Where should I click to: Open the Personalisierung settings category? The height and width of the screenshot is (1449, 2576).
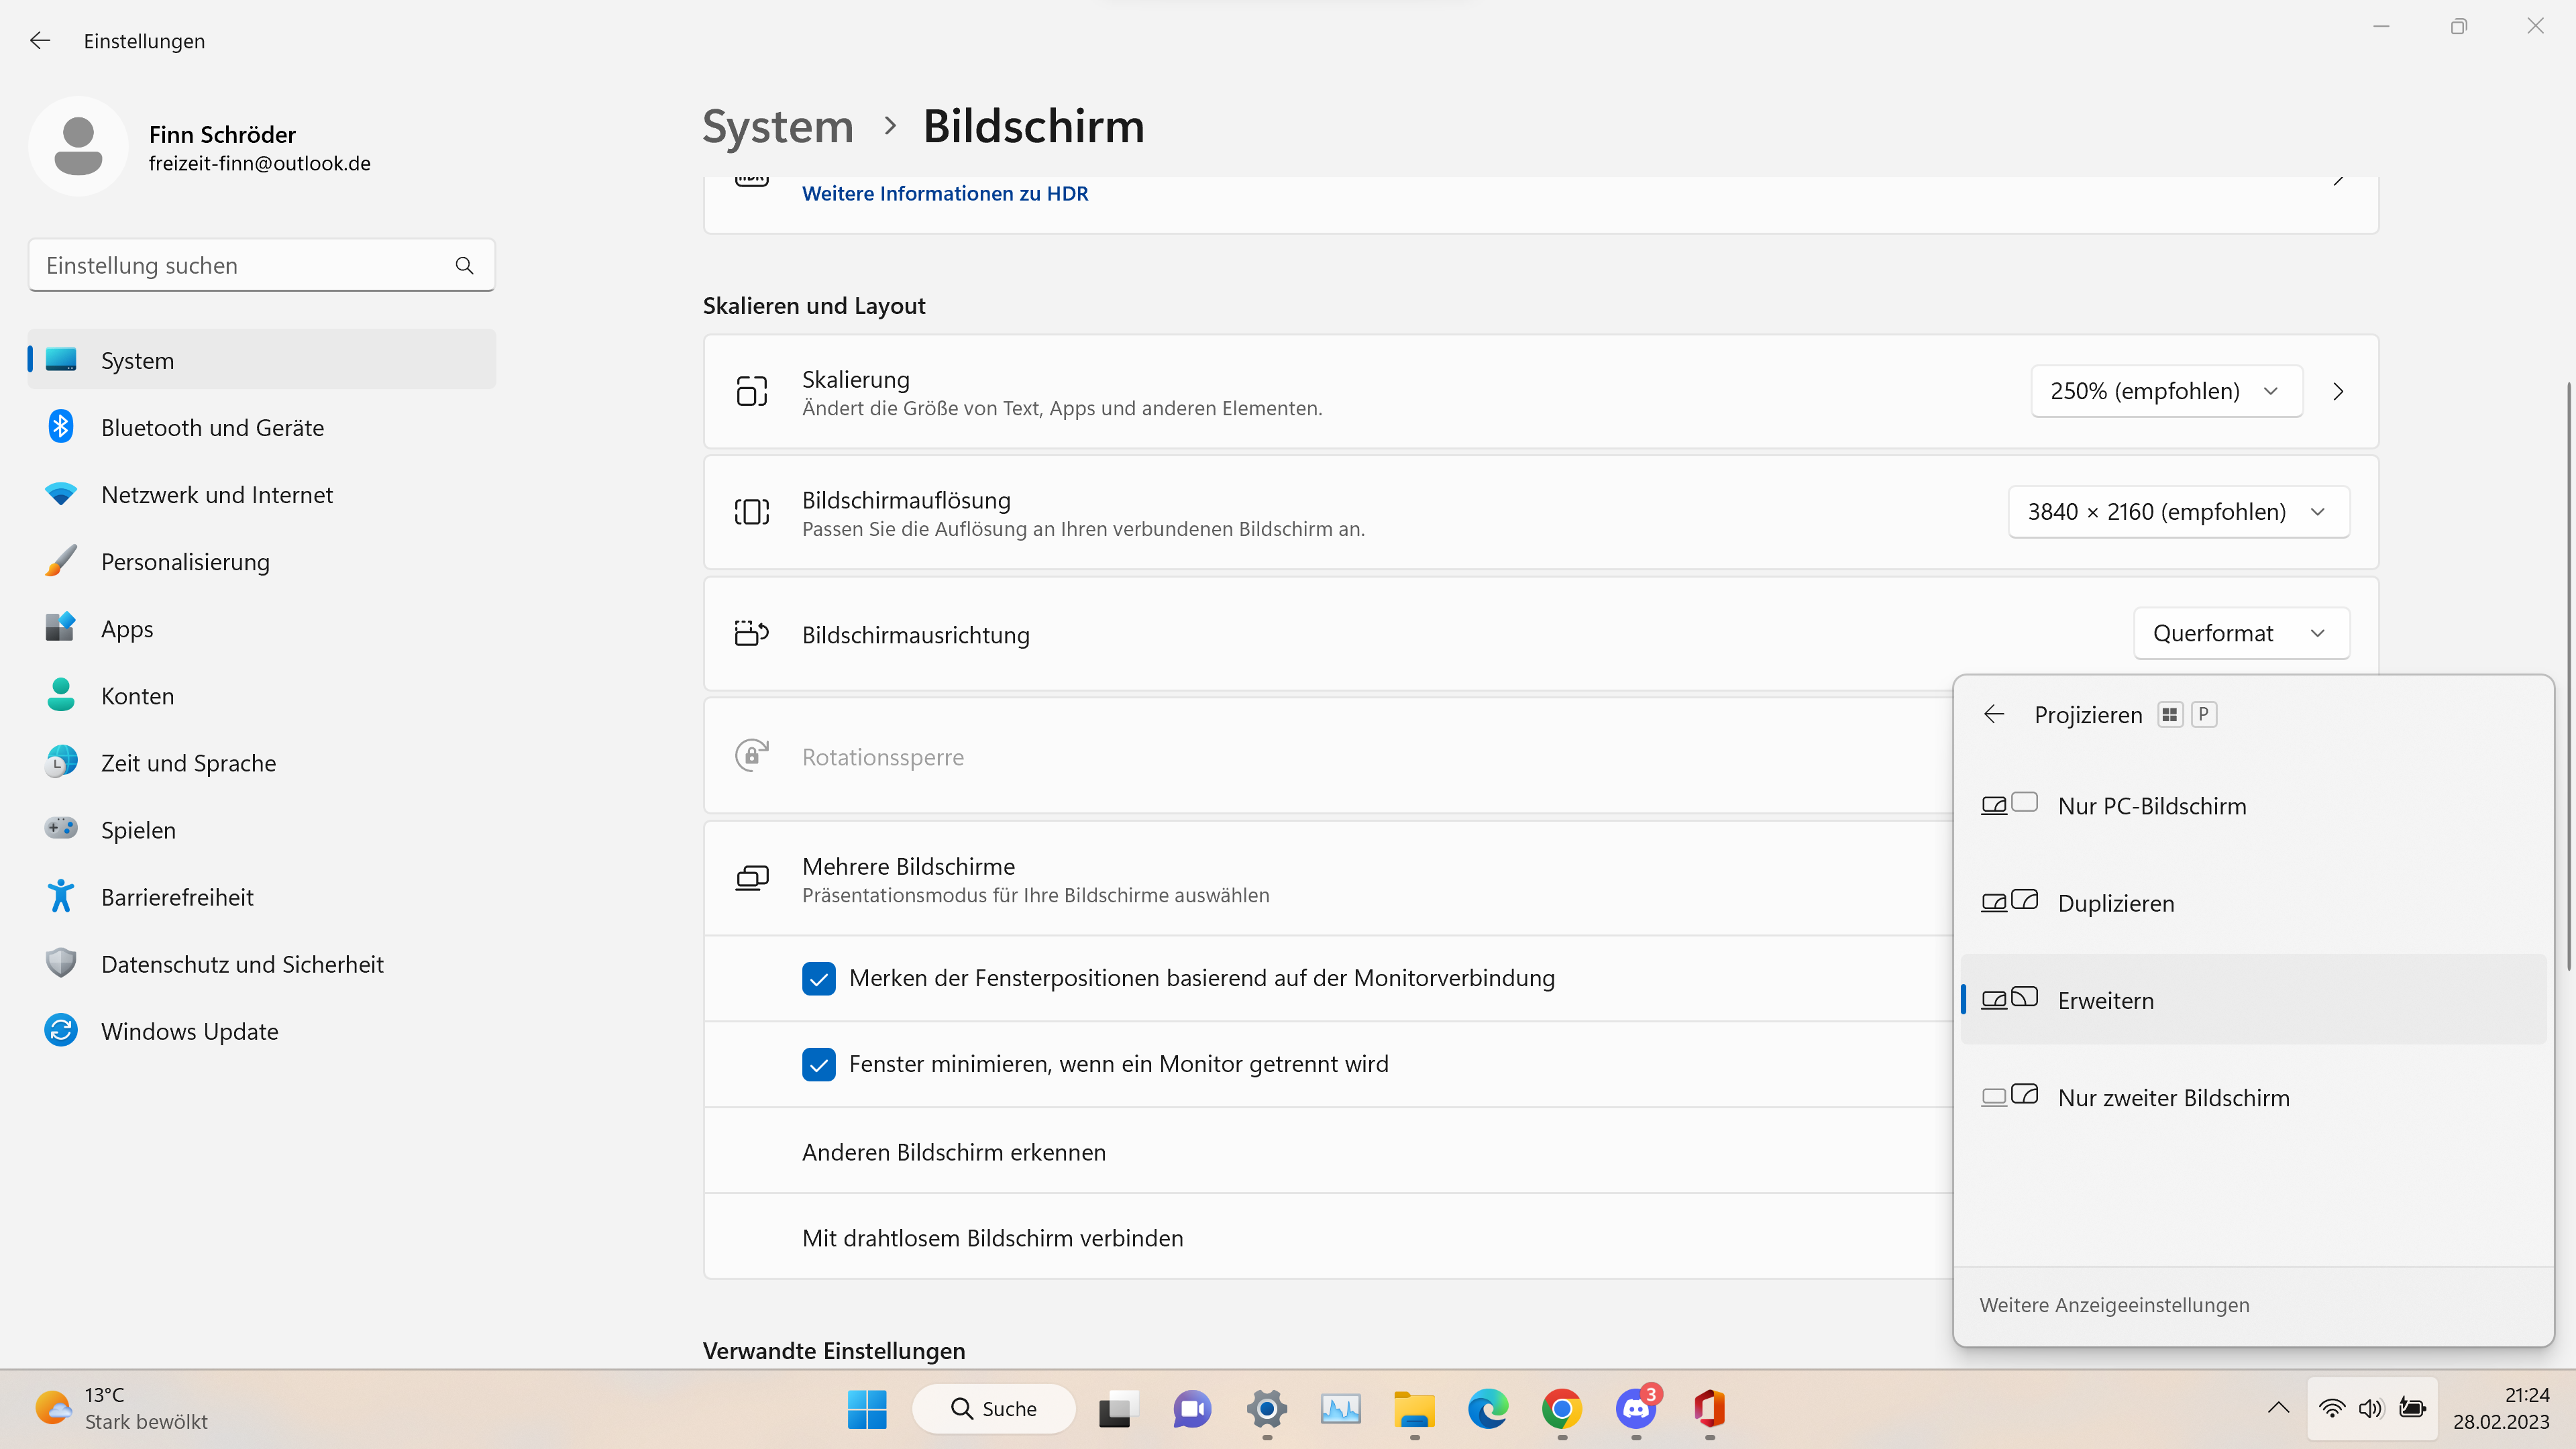(185, 562)
